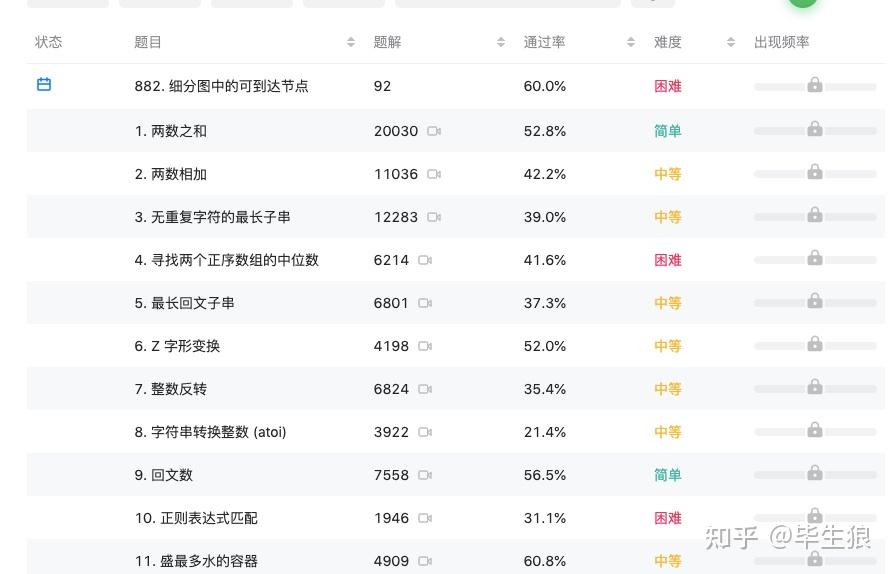Click 简单 difficulty tag for 两数之和

(x=668, y=131)
